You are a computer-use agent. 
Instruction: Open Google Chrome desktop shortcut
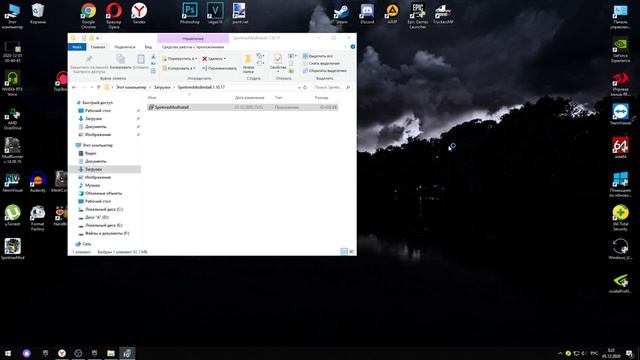[x=88, y=16]
